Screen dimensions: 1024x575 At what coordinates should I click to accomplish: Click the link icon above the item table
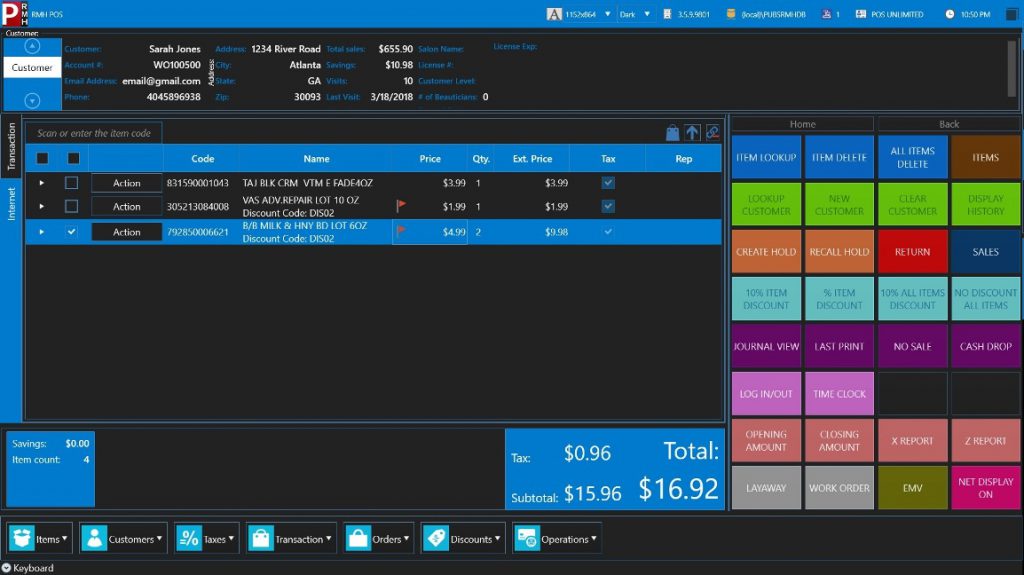point(712,132)
